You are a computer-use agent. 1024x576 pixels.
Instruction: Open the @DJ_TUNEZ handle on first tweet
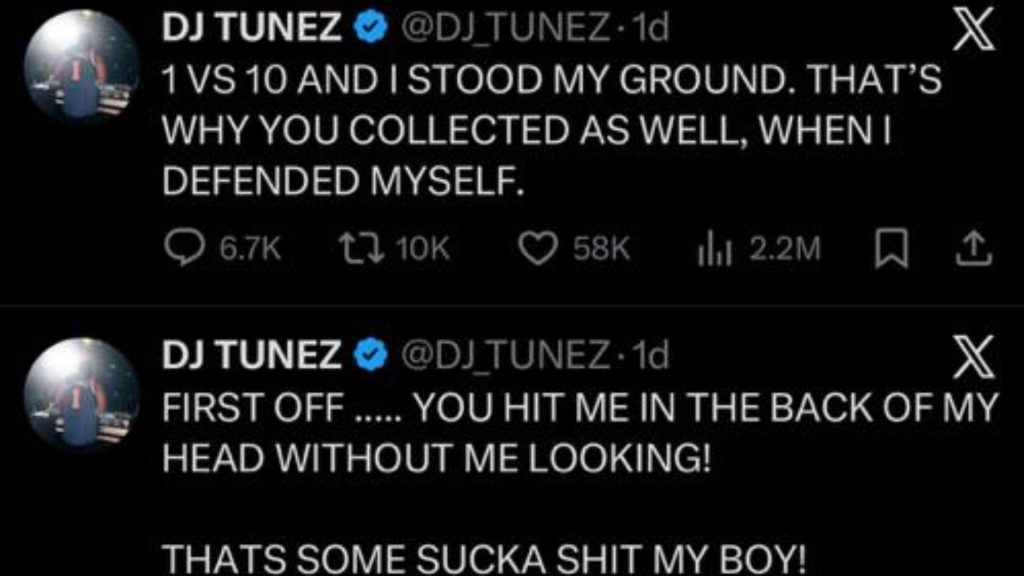coord(504,31)
